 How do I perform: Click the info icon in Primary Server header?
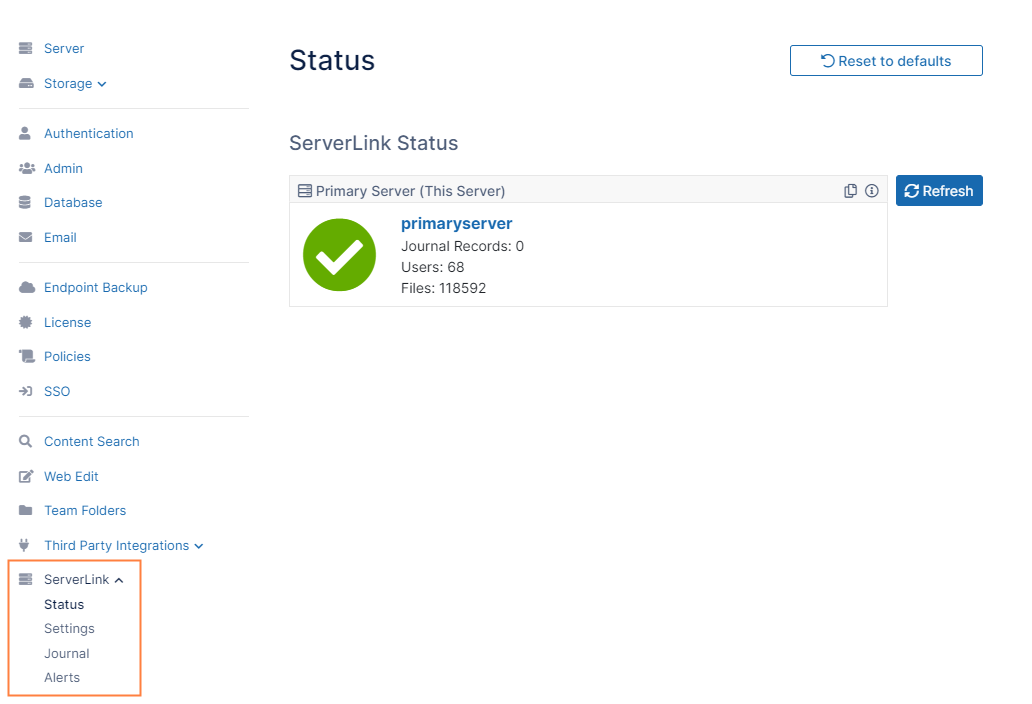coord(872,191)
